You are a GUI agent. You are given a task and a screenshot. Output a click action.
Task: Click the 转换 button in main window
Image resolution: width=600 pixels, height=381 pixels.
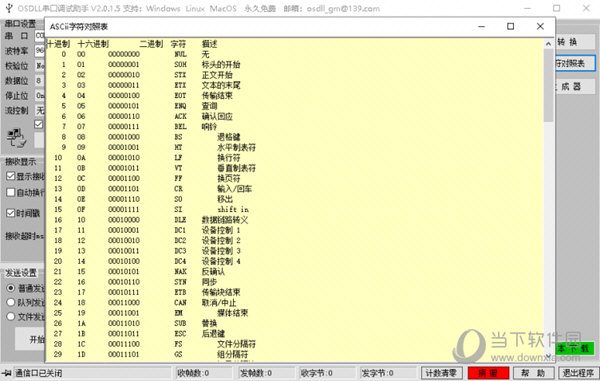tap(575, 42)
